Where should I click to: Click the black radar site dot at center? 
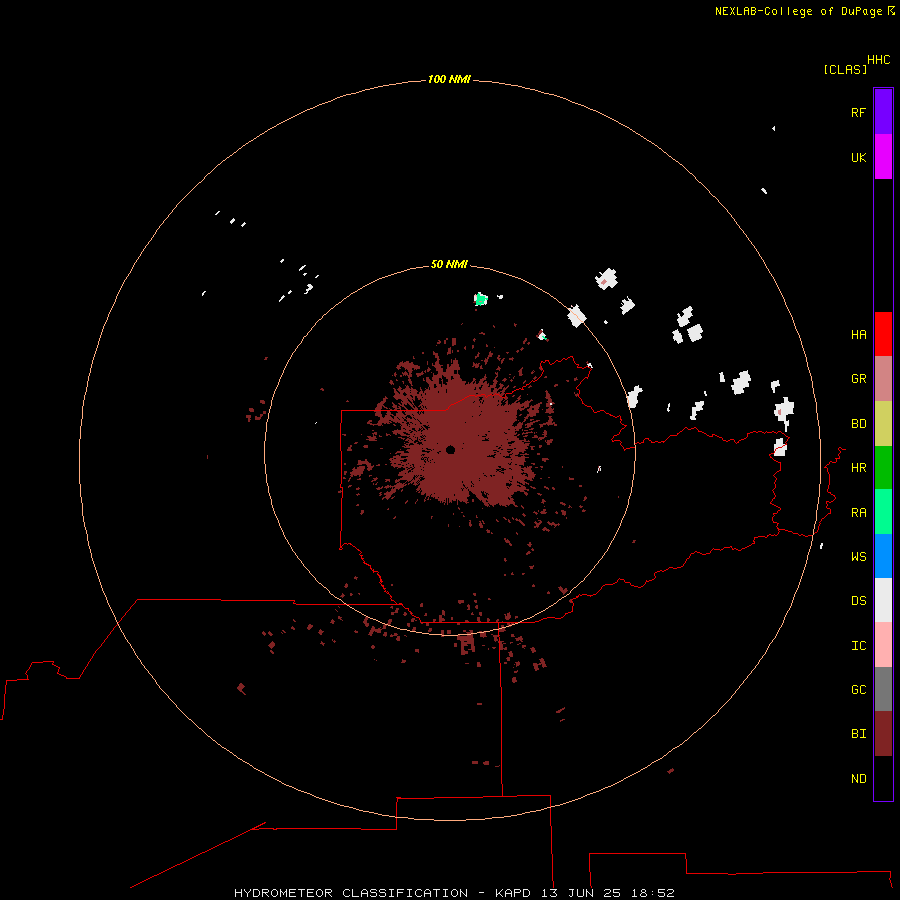tap(451, 449)
